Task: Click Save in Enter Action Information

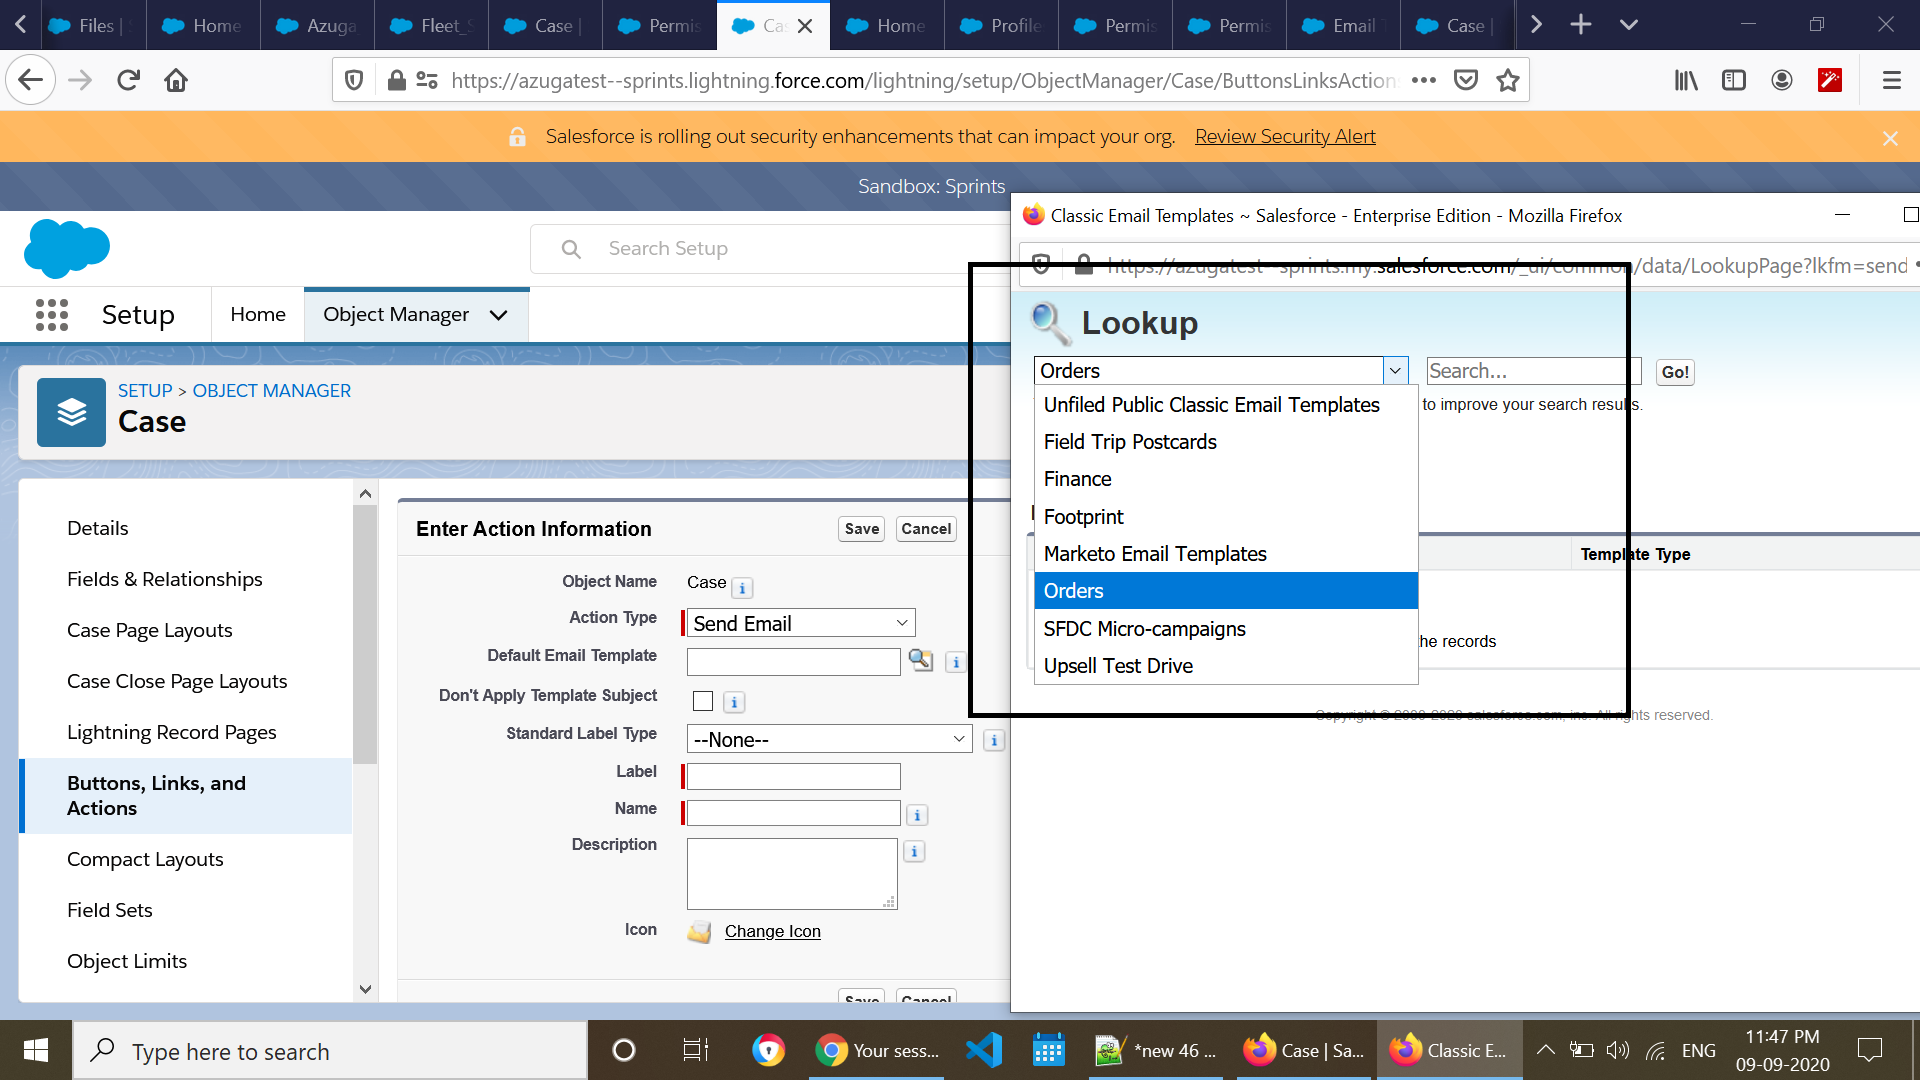Action: coord(861,529)
